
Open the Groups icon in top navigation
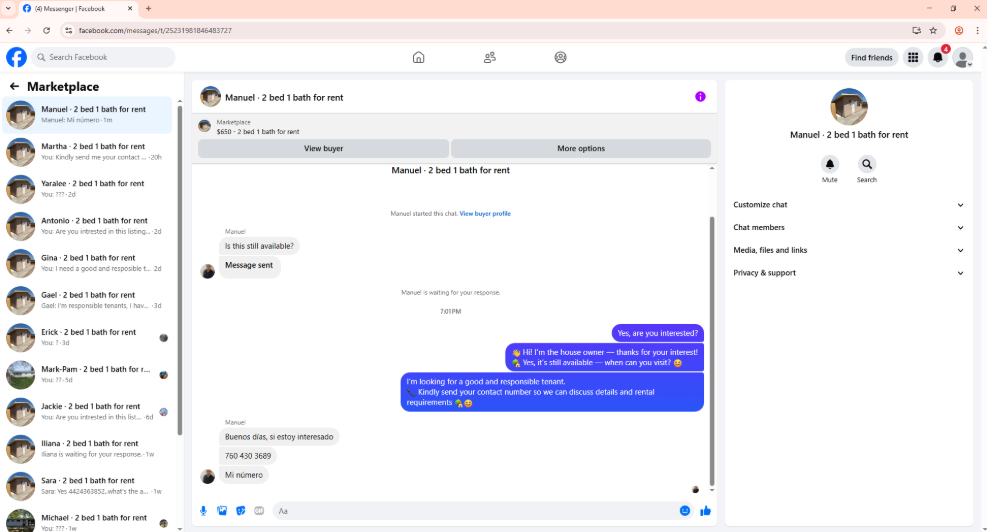tap(560, 57)
